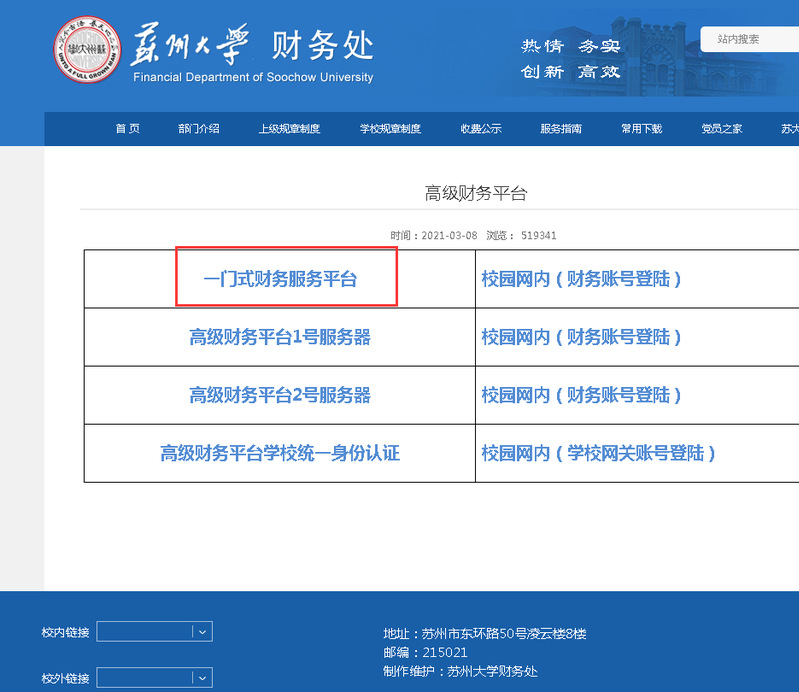This screenshot has height=692, width=799.
Task: Select 学校规章制度 in the navigation bar
Action: click(x=390, y=129)
